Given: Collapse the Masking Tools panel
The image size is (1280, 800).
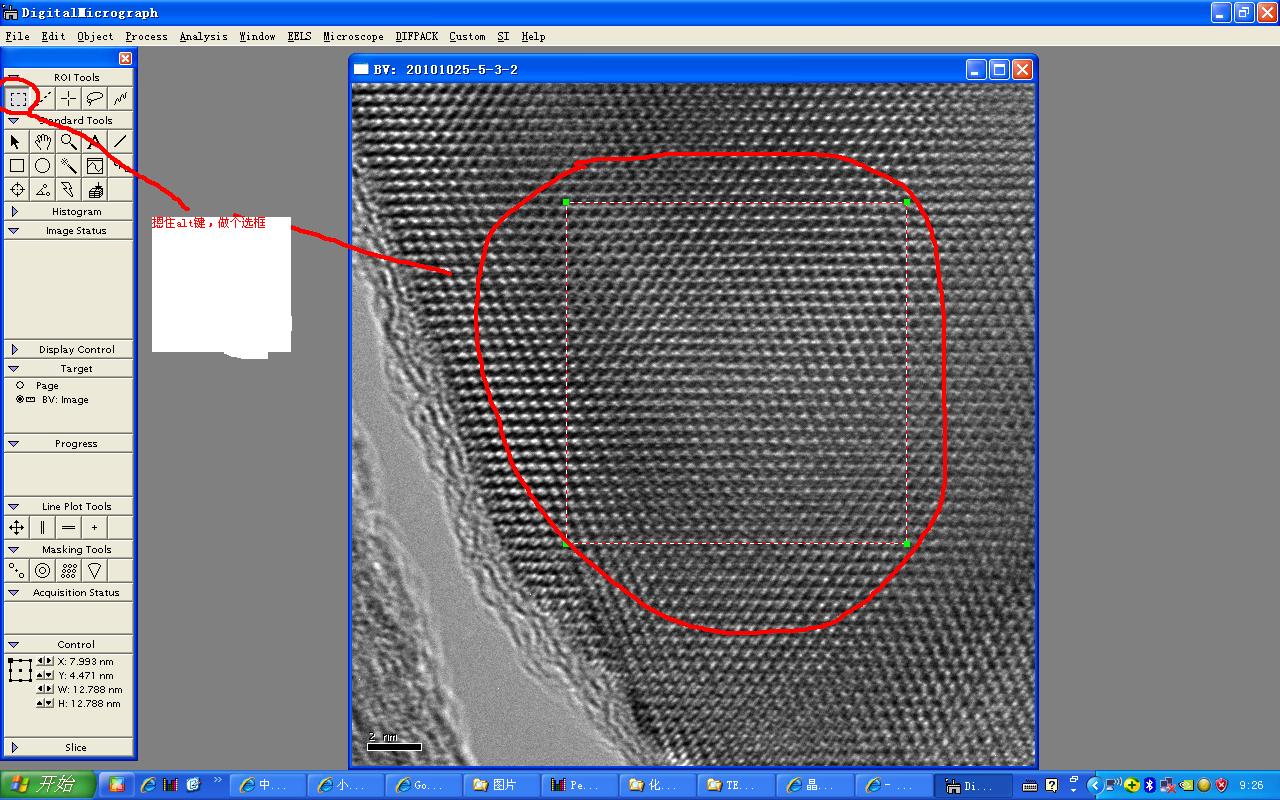Looking at the screenshot, I should pos(14,550).
